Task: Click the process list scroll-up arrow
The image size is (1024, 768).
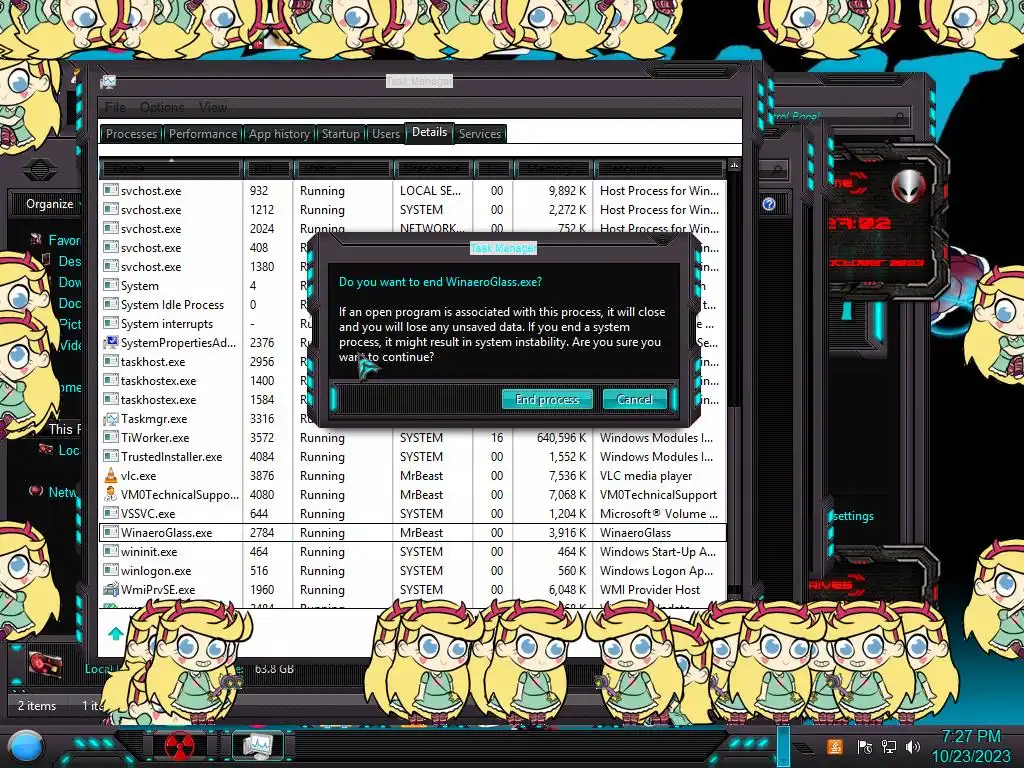Action: click(x=734, y=166)
